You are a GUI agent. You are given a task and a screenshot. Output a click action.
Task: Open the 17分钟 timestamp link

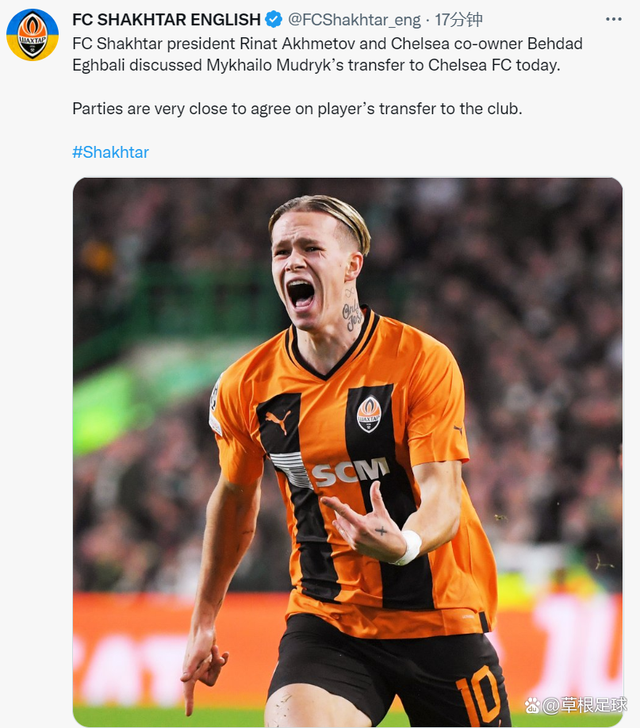458,20
